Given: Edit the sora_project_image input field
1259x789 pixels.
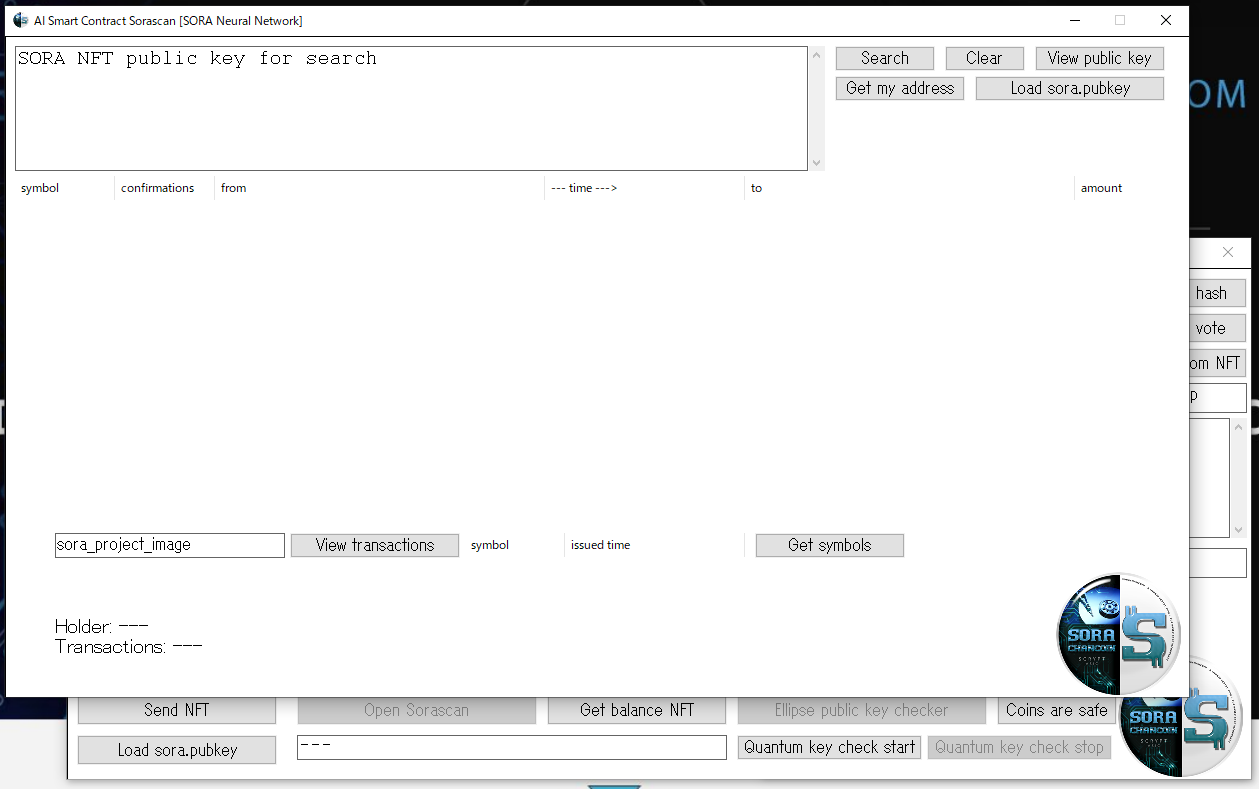Looking at the screenshot, I should click(170, 545).
